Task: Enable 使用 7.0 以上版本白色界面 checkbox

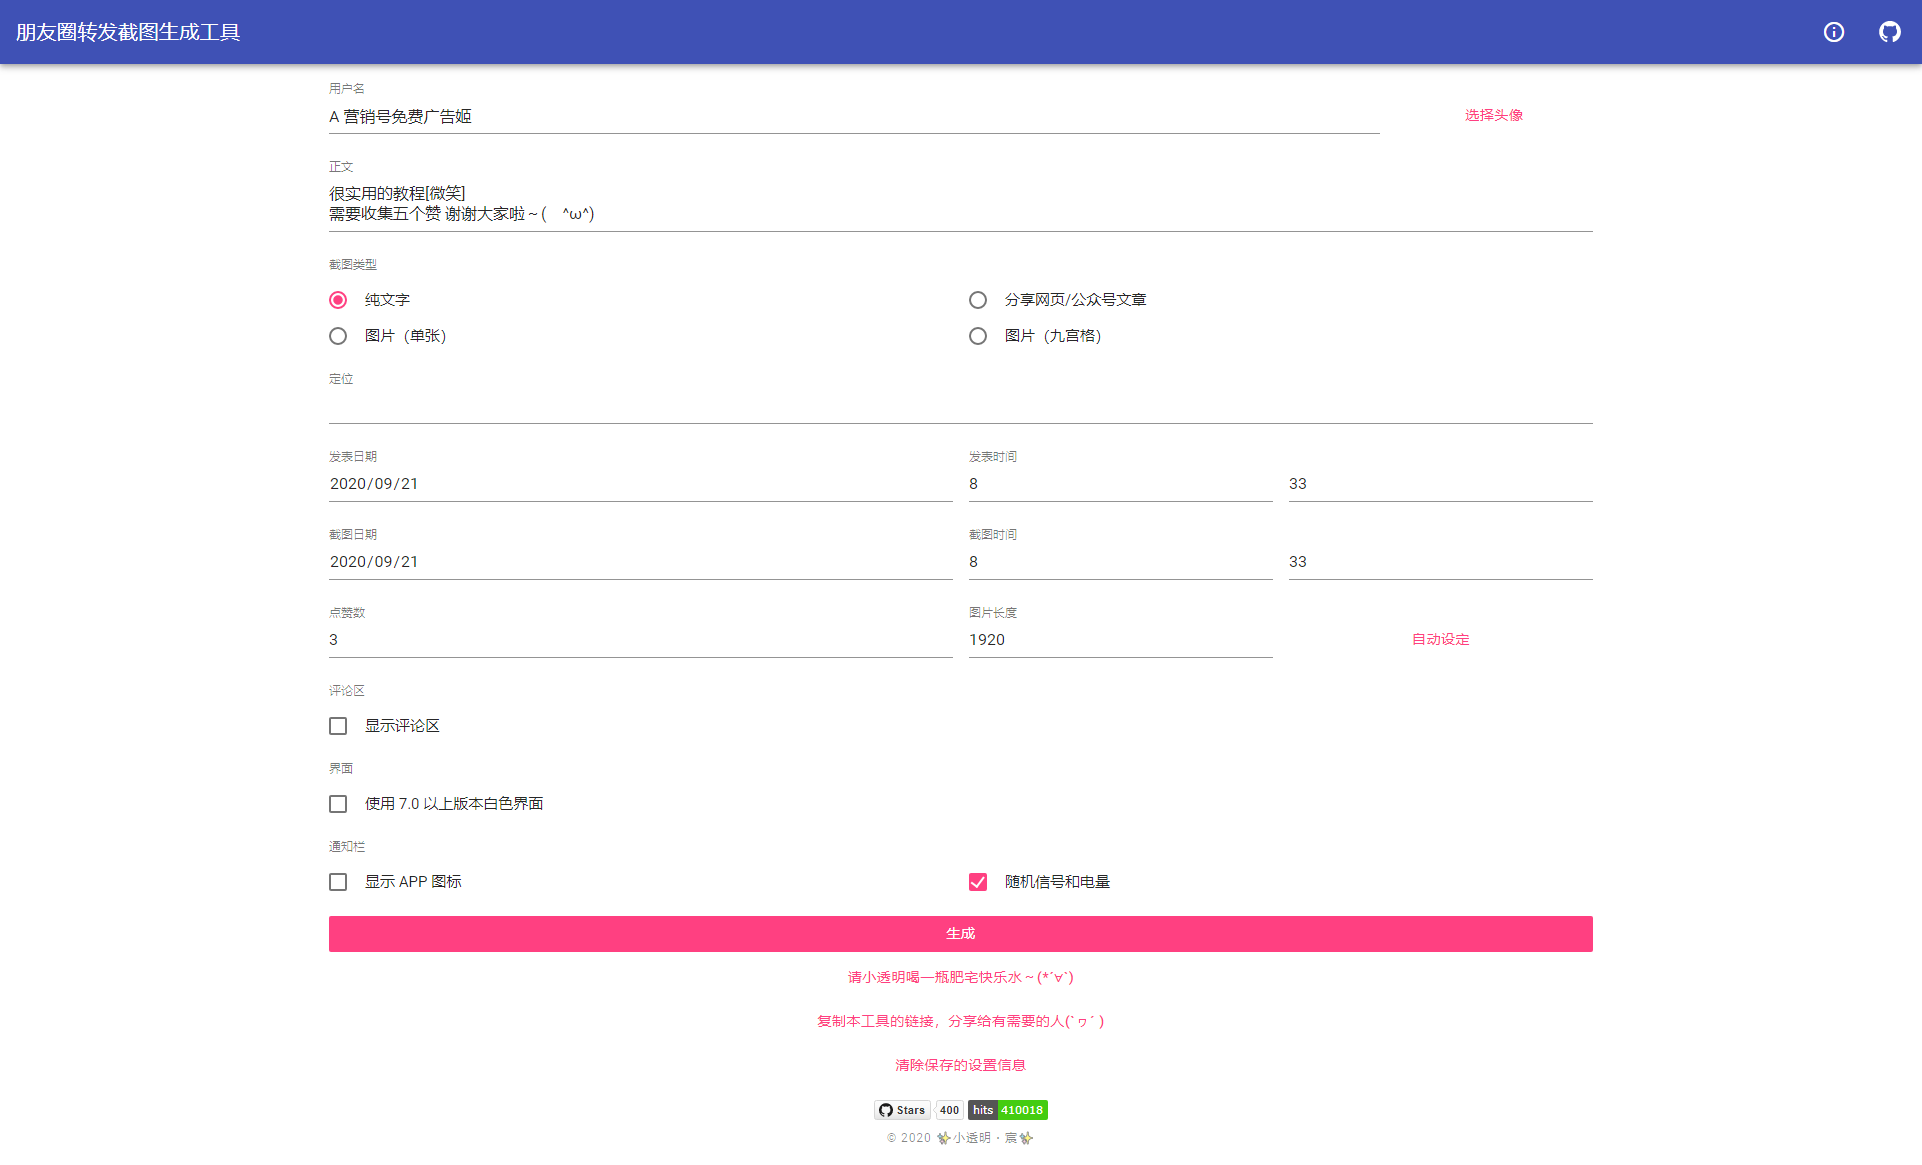Action: click(338, 804)
